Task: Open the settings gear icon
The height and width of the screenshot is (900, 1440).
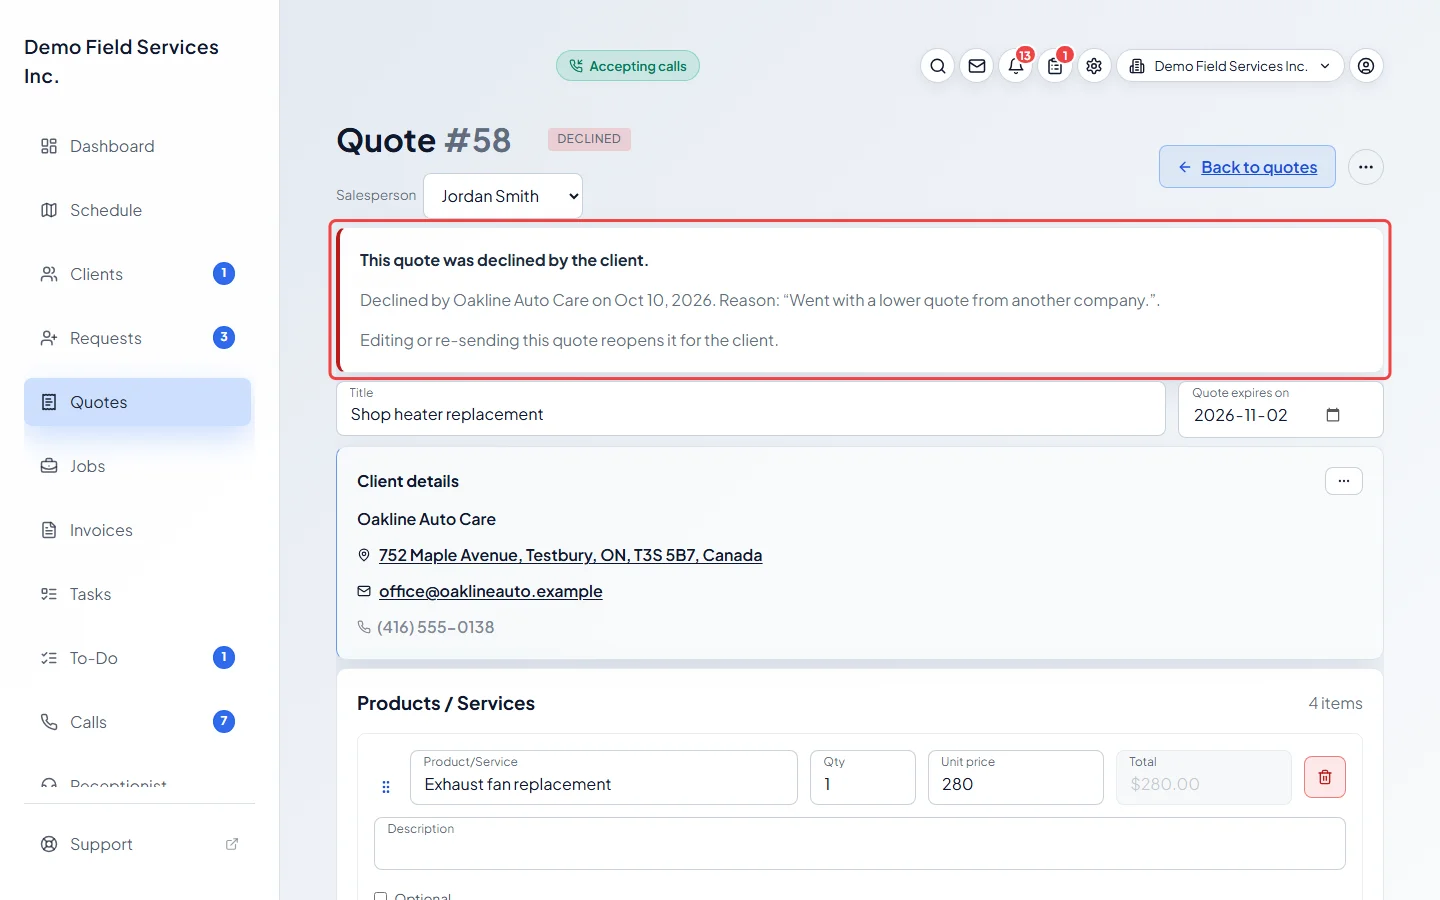Action: [1094, 66]
